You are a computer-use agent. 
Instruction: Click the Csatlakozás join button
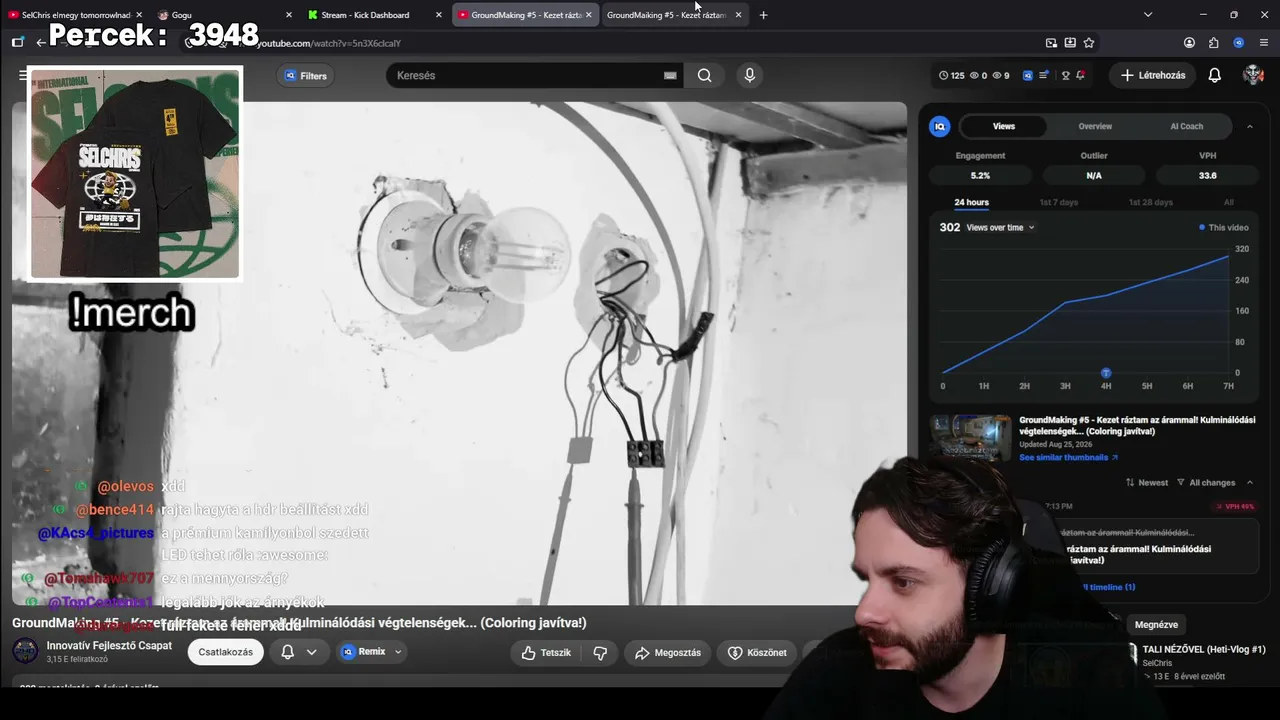[225, 652]
